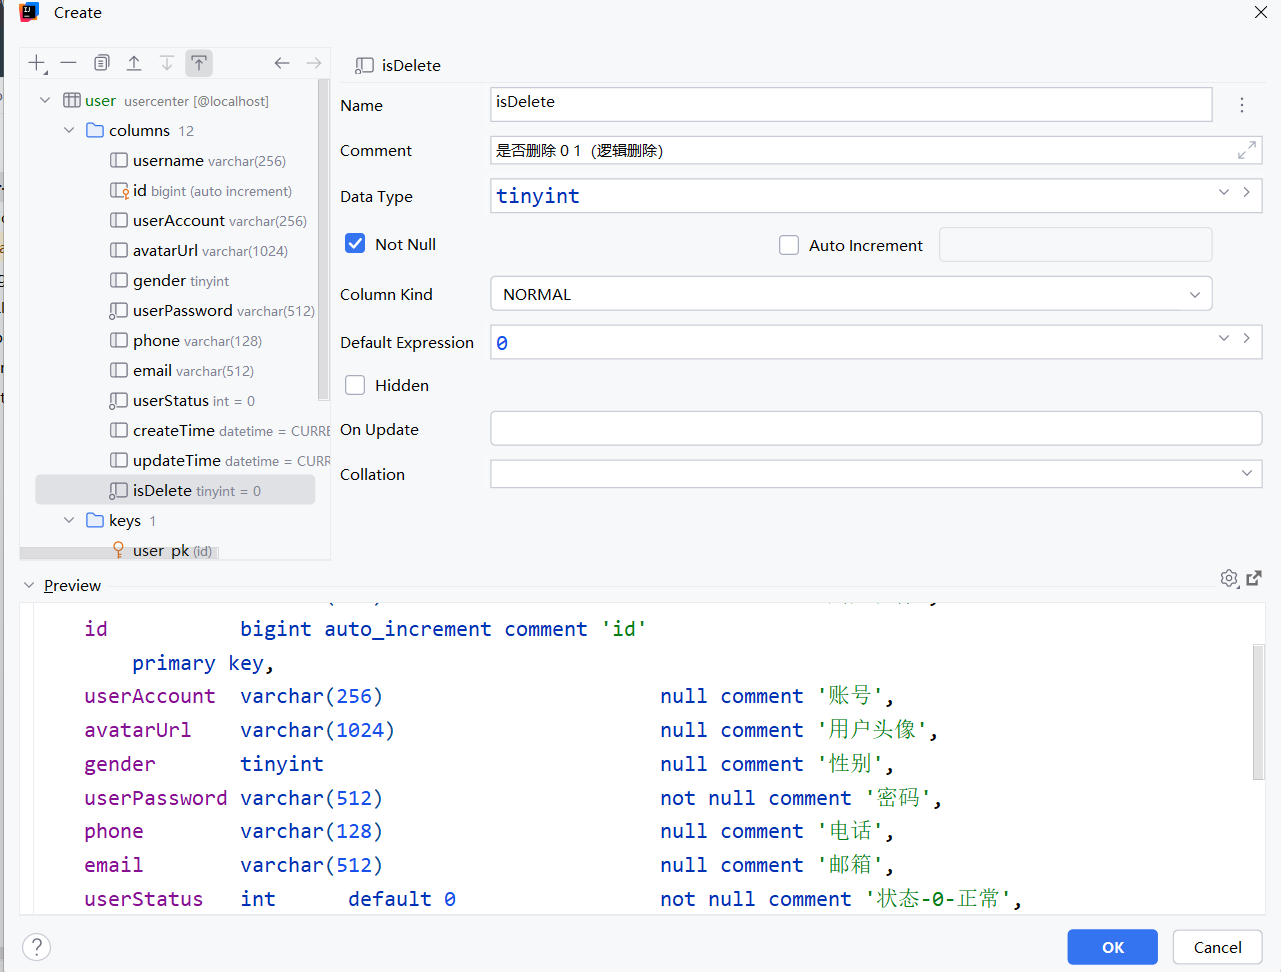This screenshot has height=972, width=1281.
Task: Uncheck the Not Null checkbox
Action: click(x=355, y=244)
